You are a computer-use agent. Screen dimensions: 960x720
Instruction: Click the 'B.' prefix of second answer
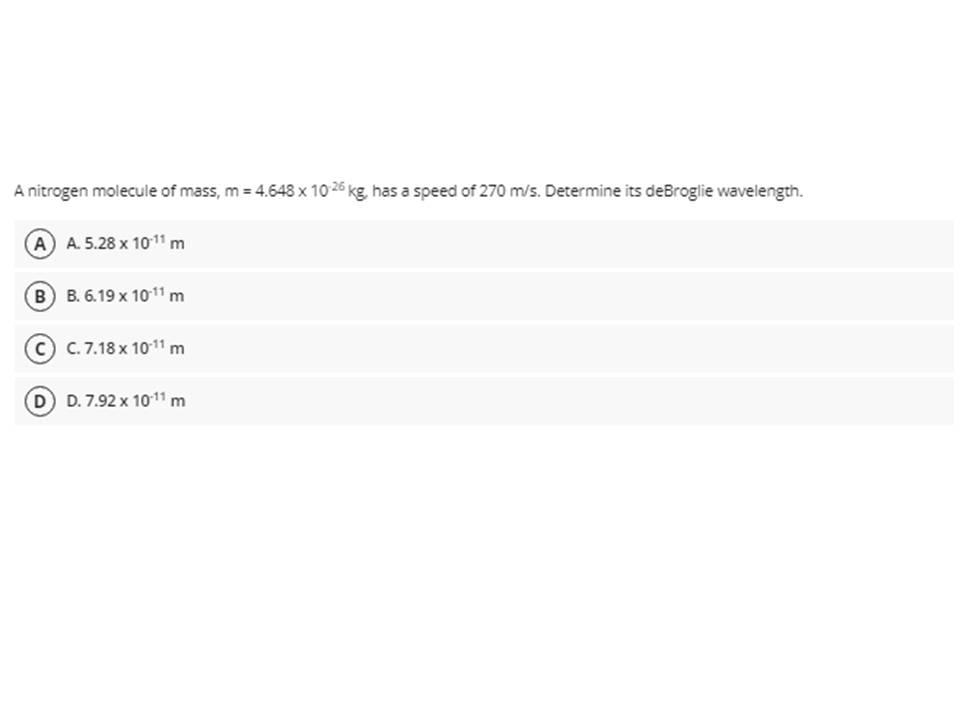pos(73,296)
